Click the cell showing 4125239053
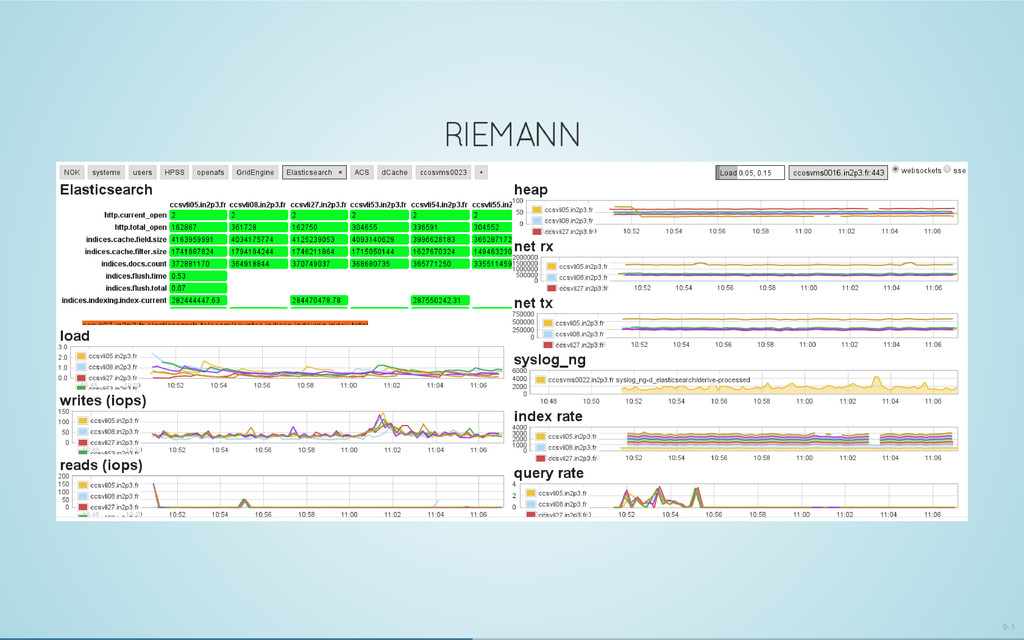Image resolution: width=1024 pixels, height=640 pixels. tap(319, 240)
